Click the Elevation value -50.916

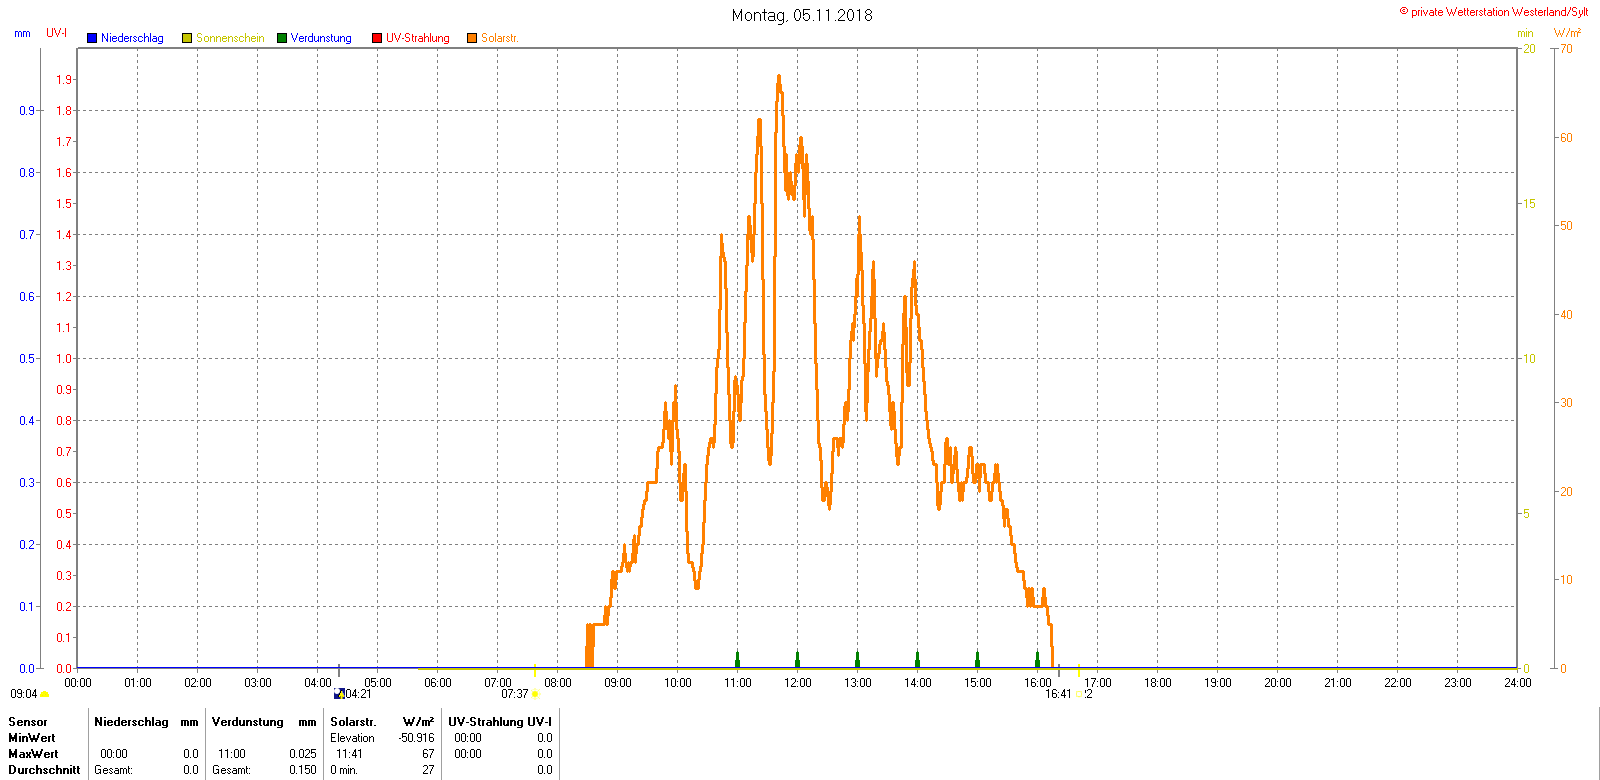point(417,738)
